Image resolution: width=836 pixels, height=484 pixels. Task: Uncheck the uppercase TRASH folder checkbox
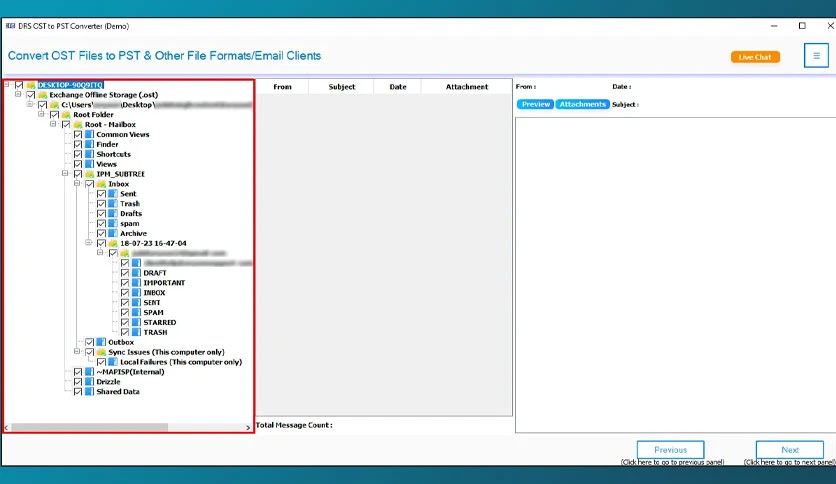click(x=125, y=332)
